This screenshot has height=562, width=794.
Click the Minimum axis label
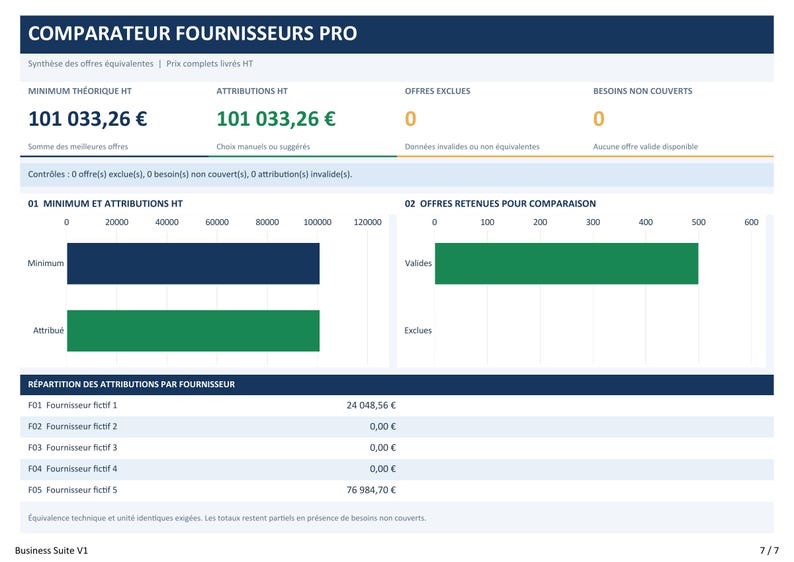pyautogui.click(x=46, y=263)
